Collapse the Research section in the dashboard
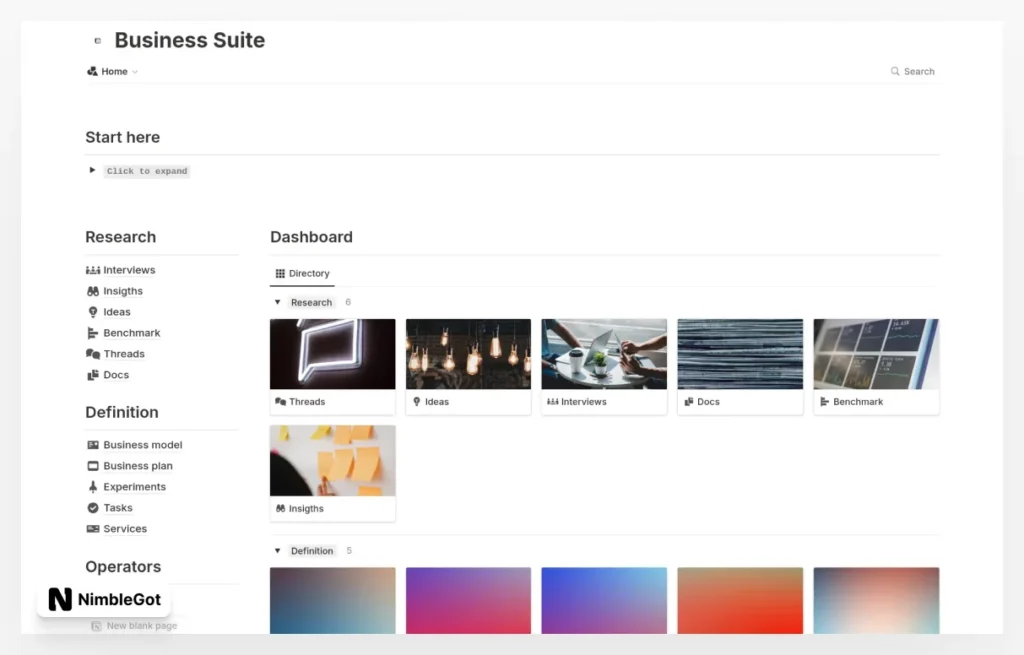This screenshot has height=655, width=1024. 277,302
